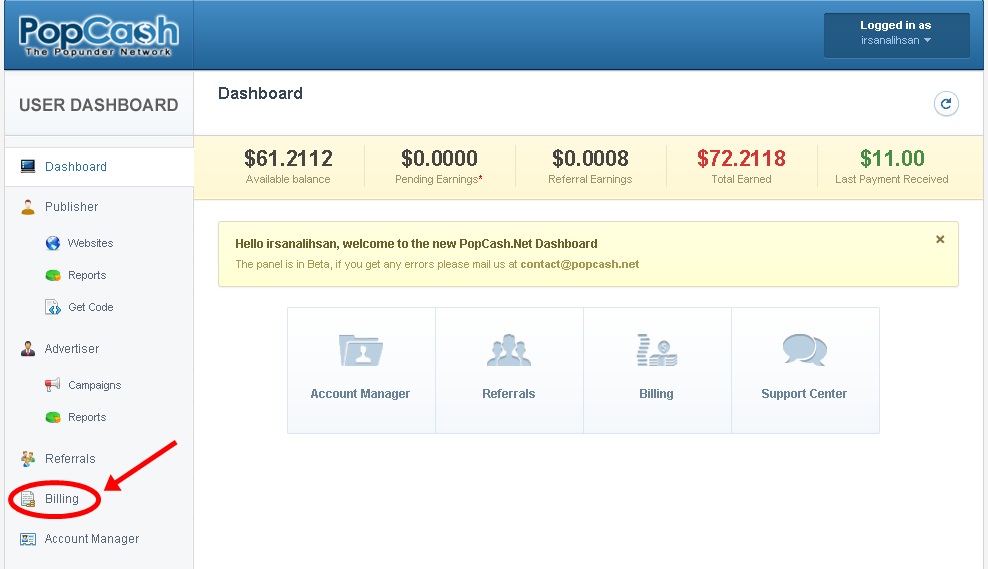Click the PopCash logo

tap(98, 36)
